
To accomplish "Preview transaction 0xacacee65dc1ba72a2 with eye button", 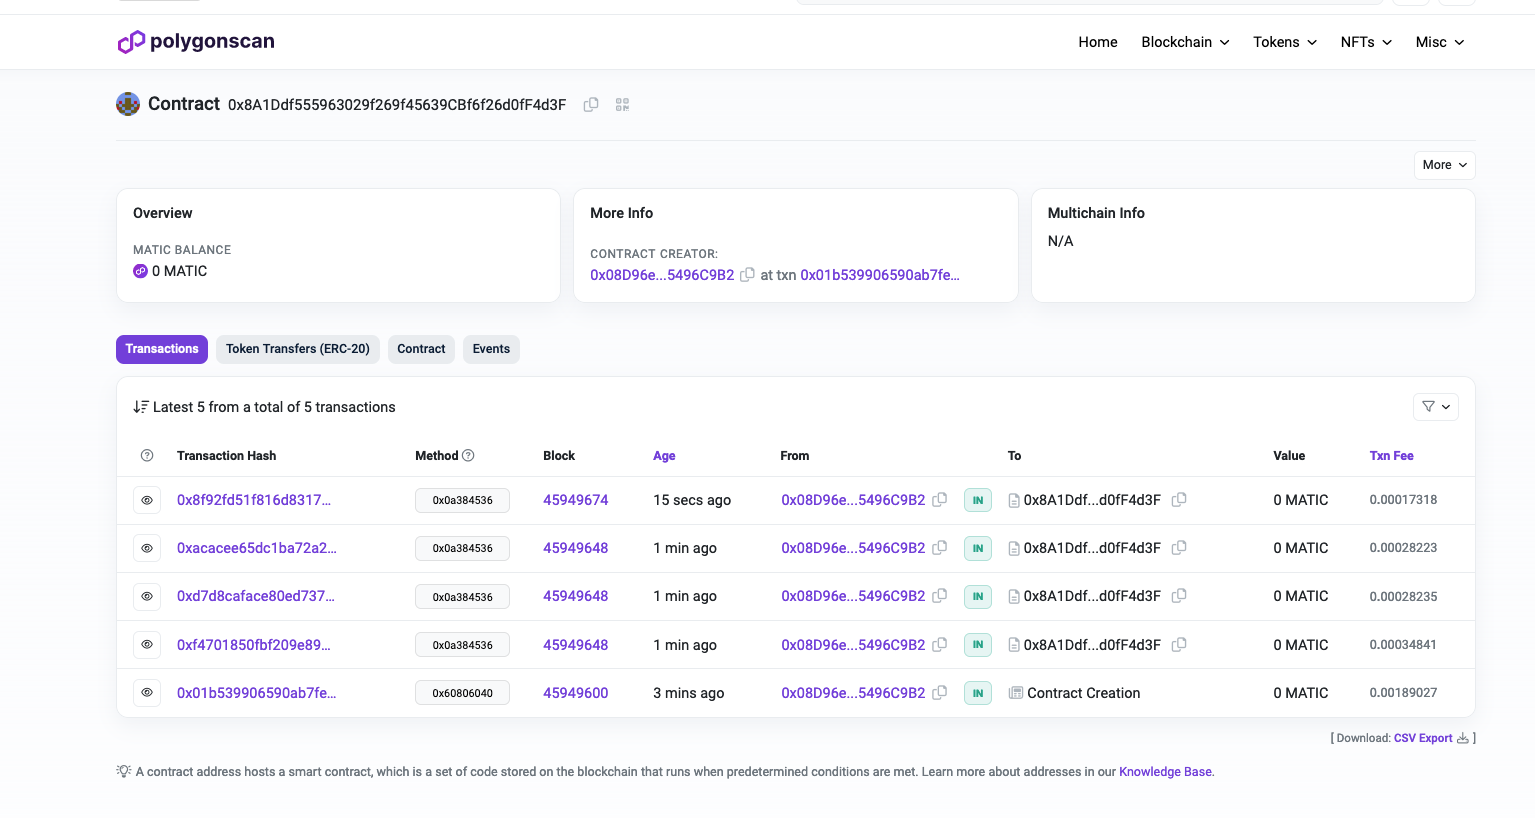I will click(x=147, y=548).
